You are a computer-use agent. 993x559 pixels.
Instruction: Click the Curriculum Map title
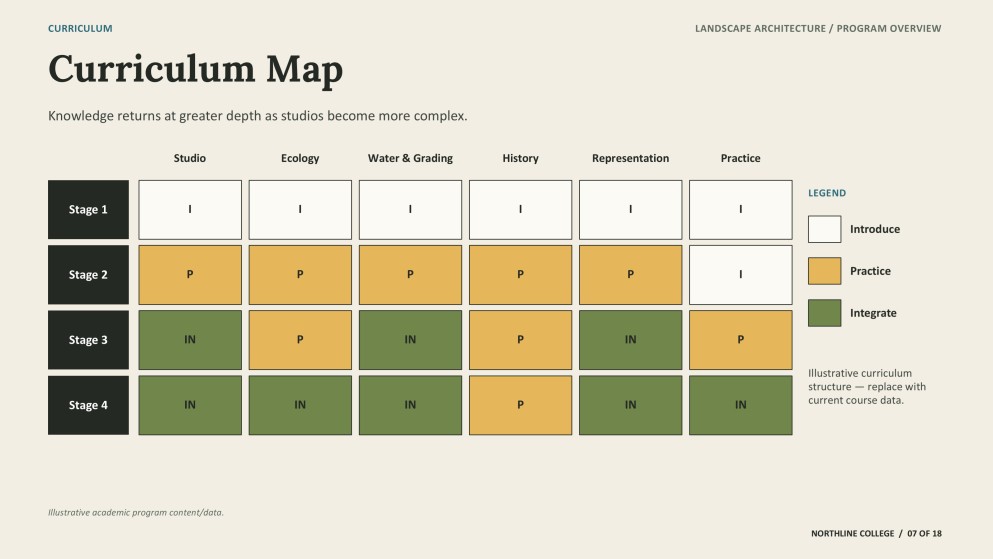point(195,69)
